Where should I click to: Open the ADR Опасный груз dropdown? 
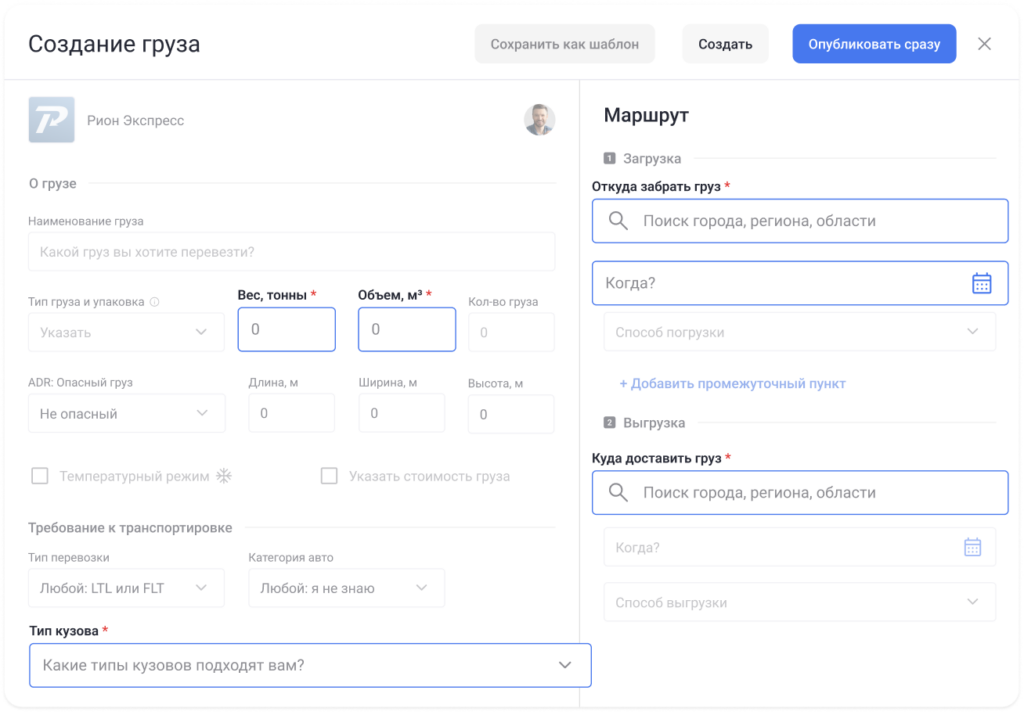126,413
